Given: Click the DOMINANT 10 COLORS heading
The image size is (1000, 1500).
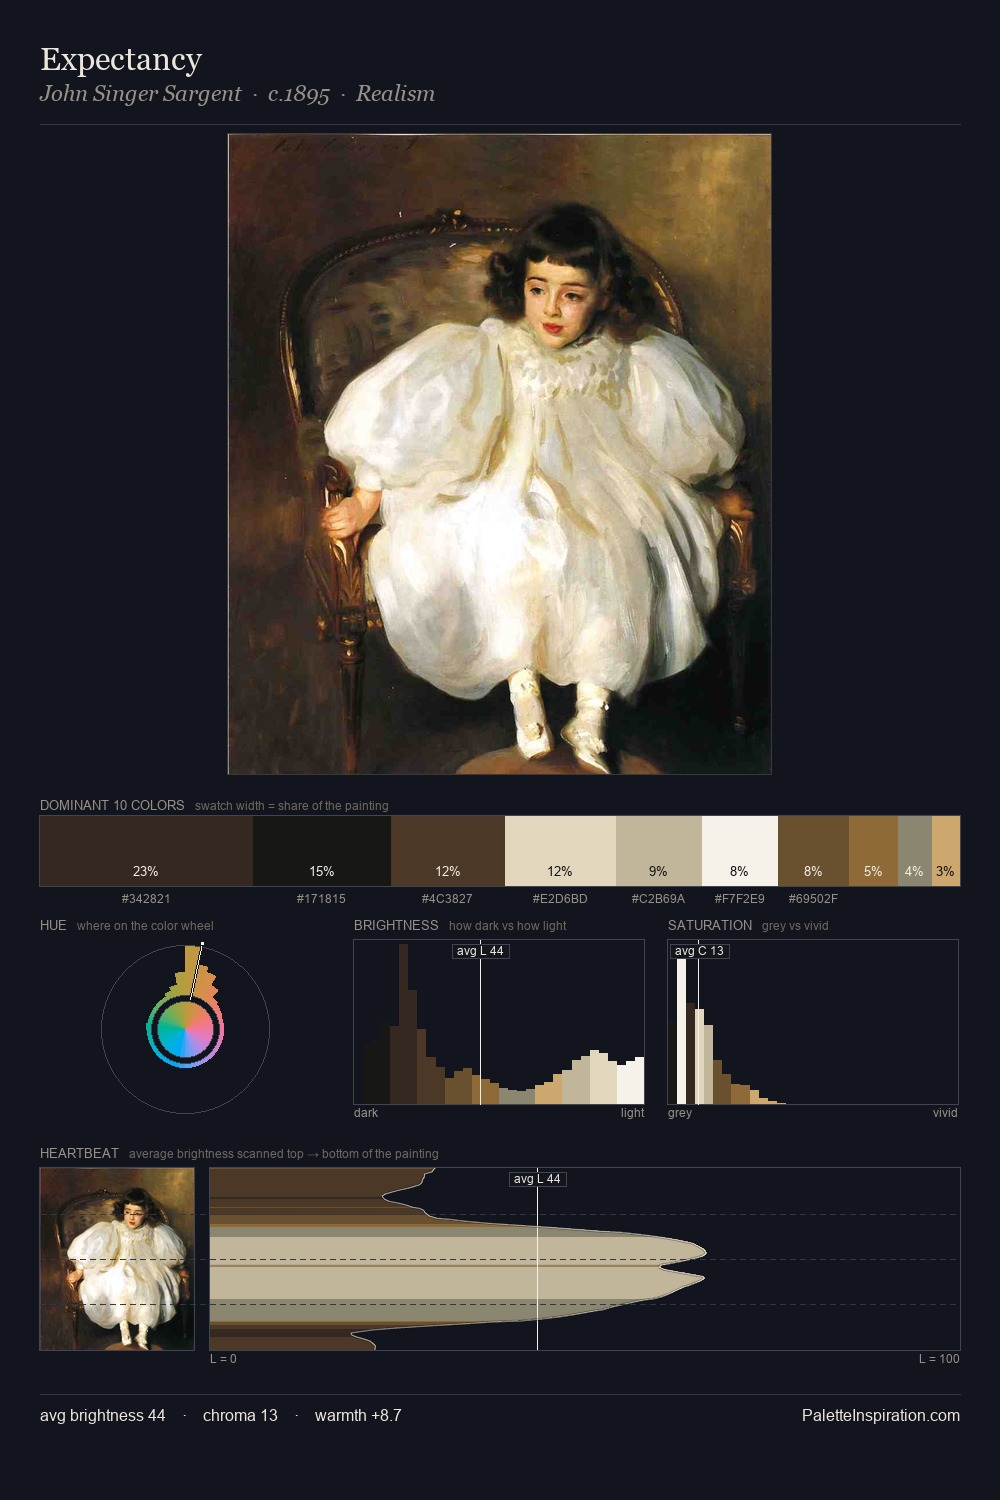Looking at the screenshot, I should tap(112, 805).
